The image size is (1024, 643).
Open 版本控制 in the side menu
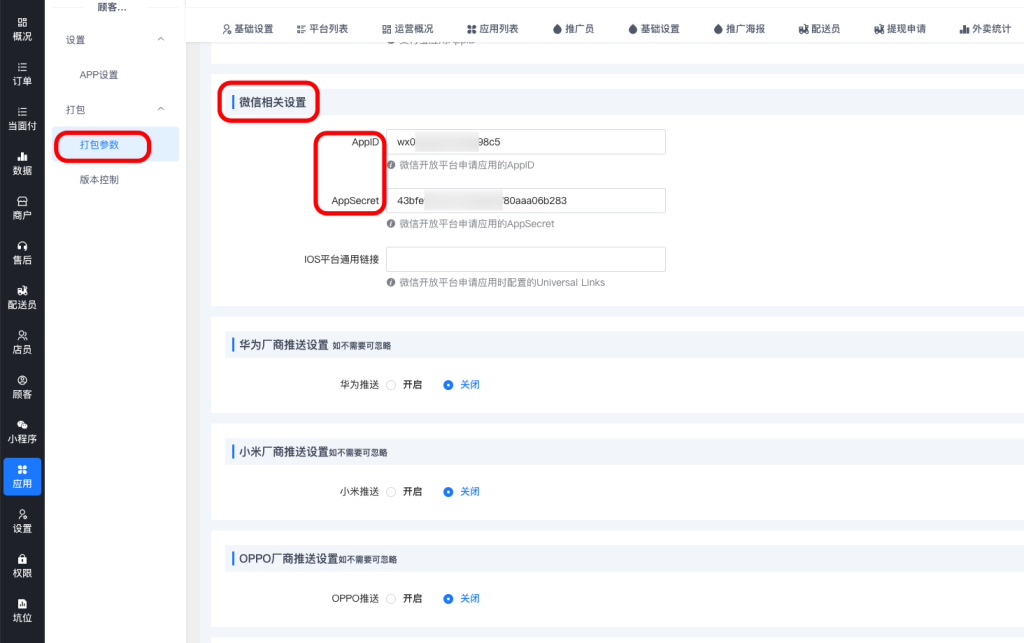[99, 180]
